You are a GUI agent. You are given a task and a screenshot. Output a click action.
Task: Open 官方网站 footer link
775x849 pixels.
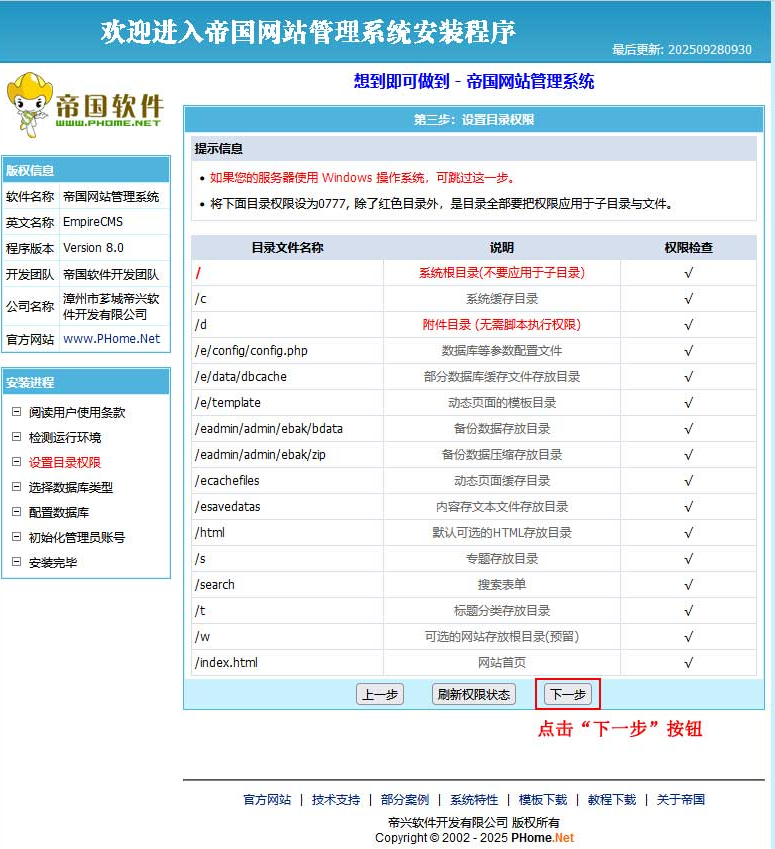[x=267, y=800]
